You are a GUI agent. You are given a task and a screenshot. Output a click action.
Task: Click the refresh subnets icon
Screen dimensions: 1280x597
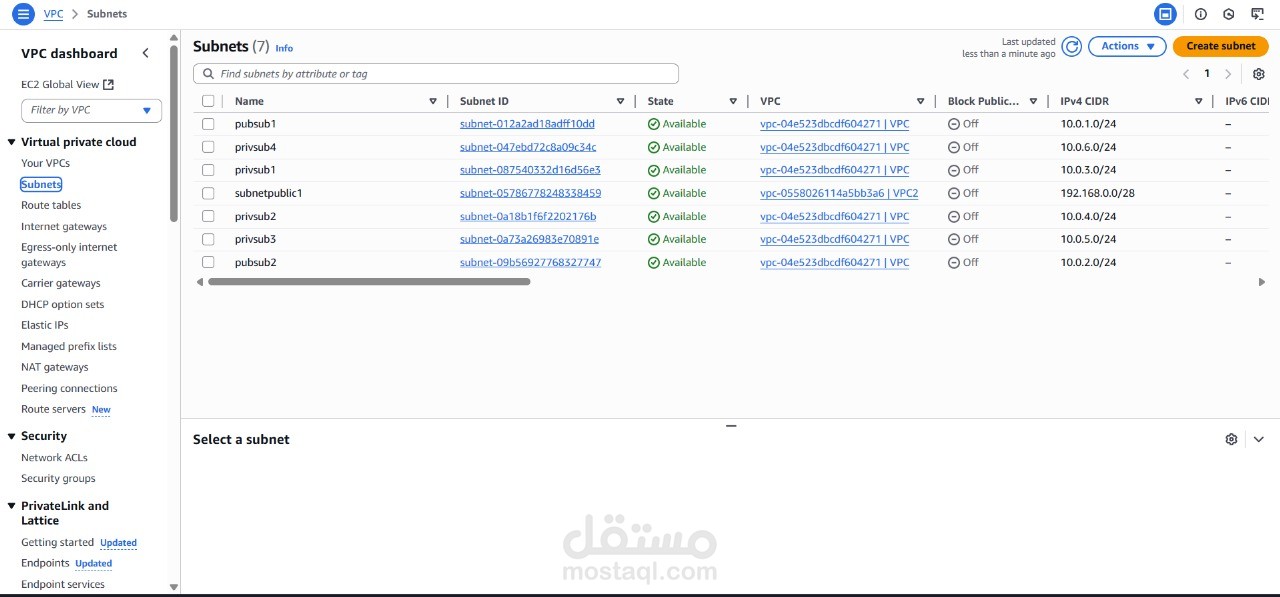(1072, 46)
